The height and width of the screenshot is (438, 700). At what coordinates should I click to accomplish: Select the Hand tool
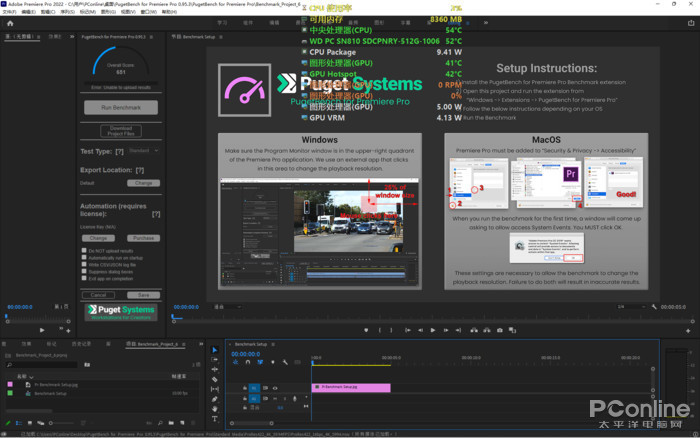click(215, 409)
